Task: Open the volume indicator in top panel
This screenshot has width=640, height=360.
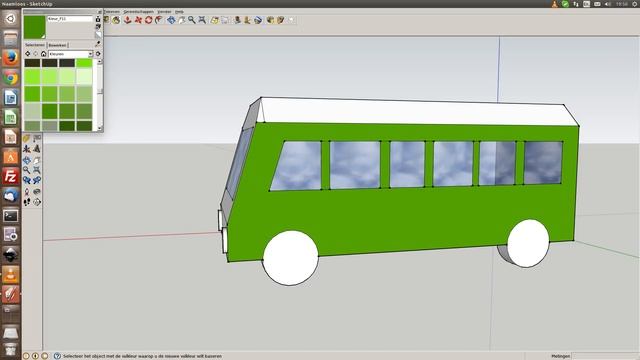Action: tap(608, 4)
